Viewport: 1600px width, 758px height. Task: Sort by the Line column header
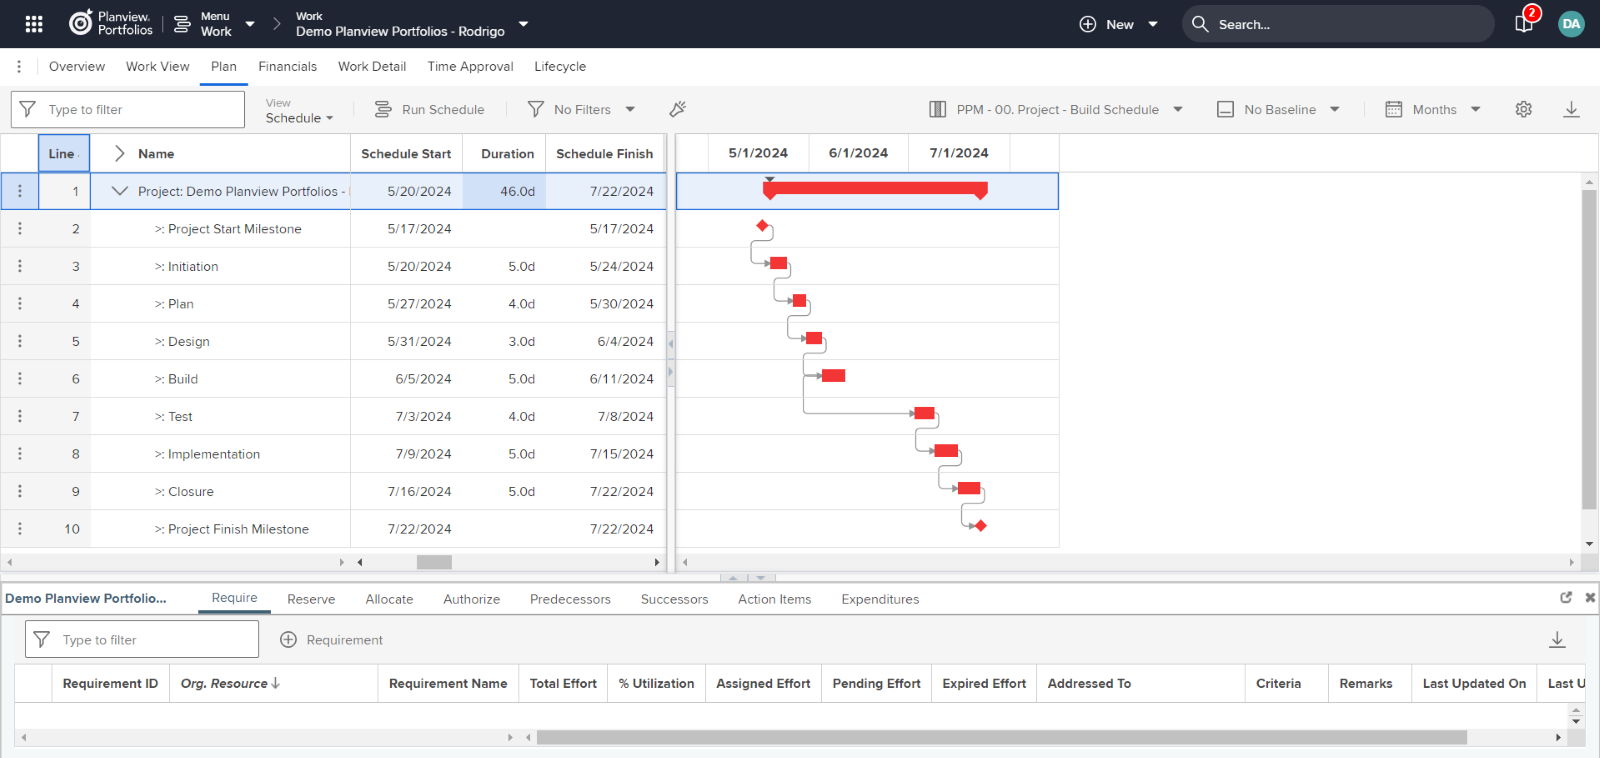click(x=64, y=153)
